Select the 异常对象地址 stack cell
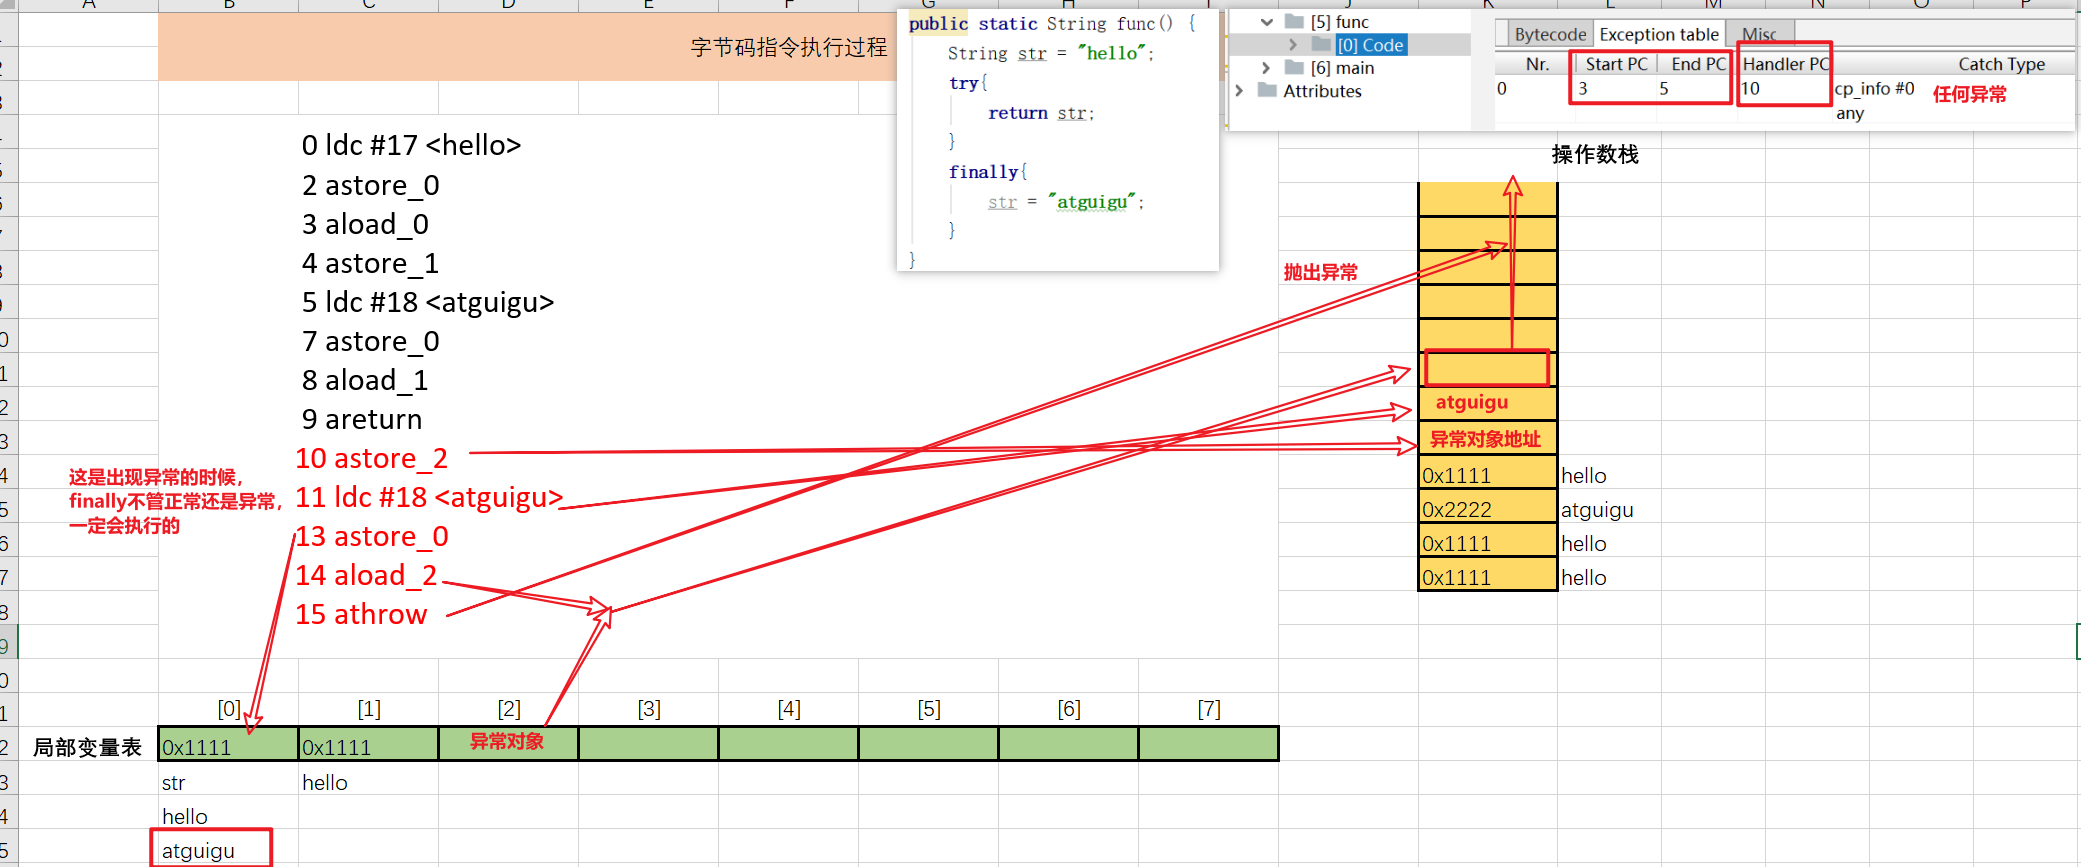 pos(1488,438)
